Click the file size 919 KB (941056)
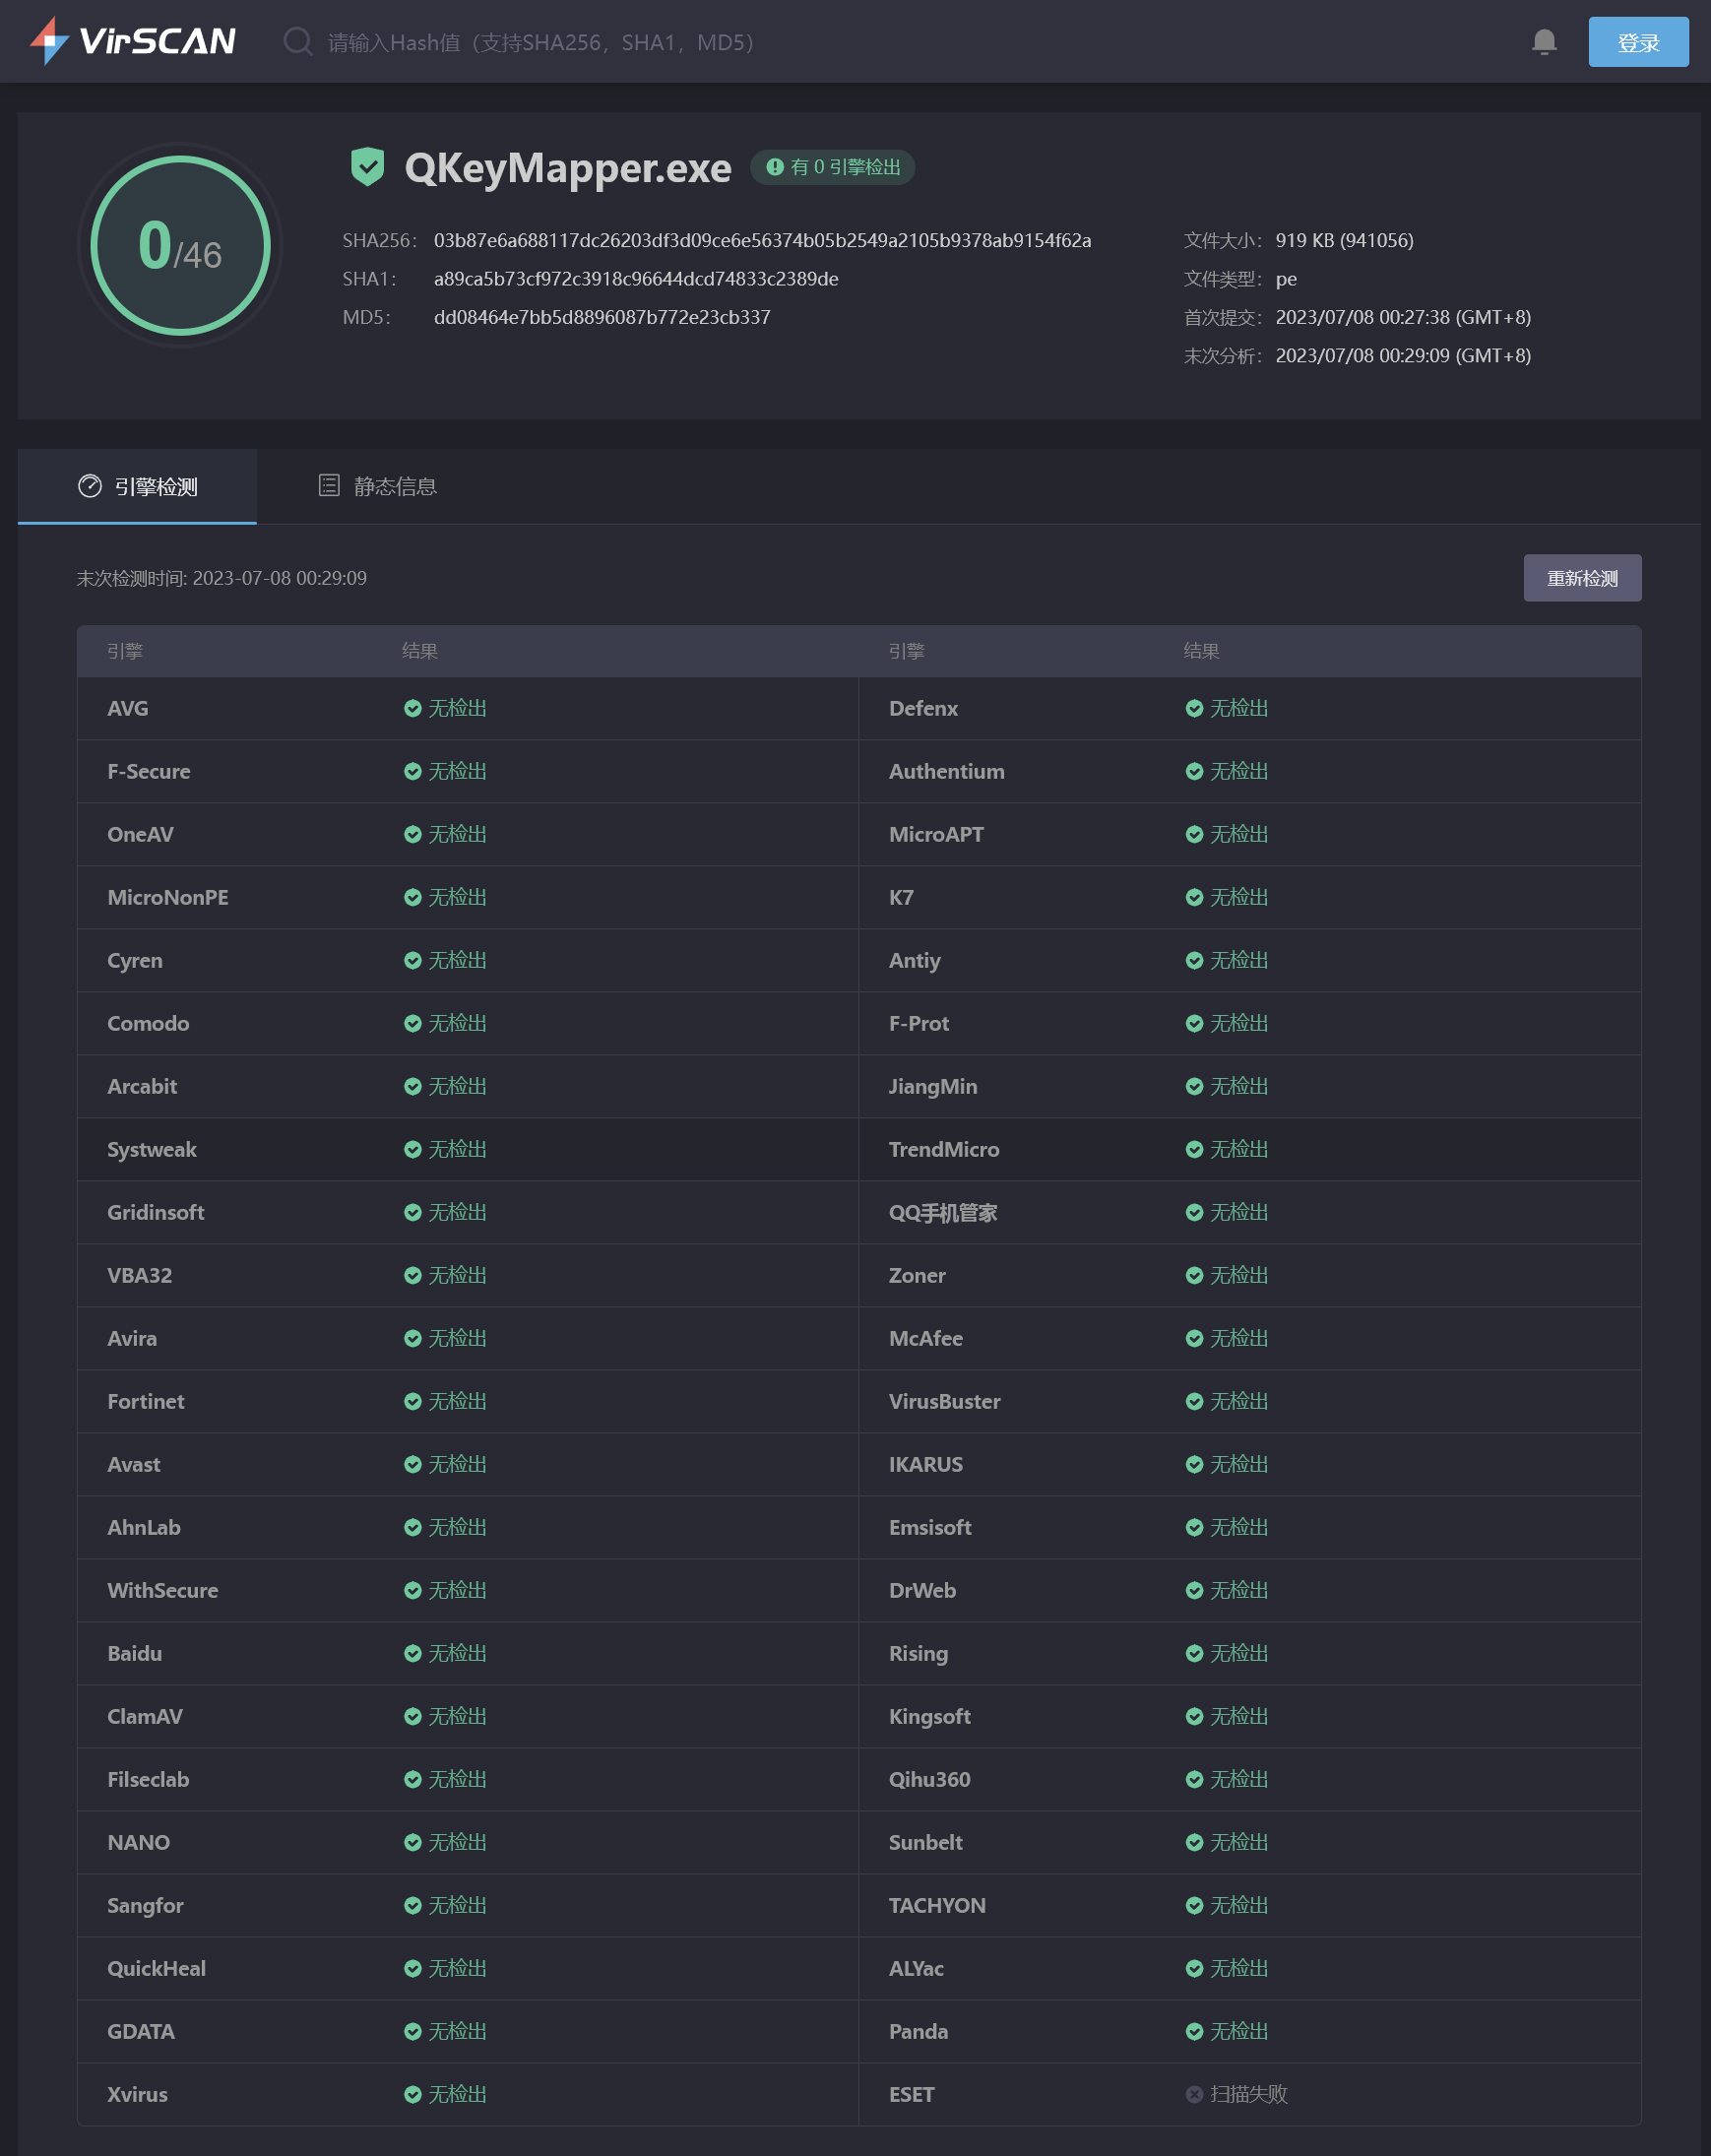This screenshot has height=2156, width=1711. (1344, 240)
